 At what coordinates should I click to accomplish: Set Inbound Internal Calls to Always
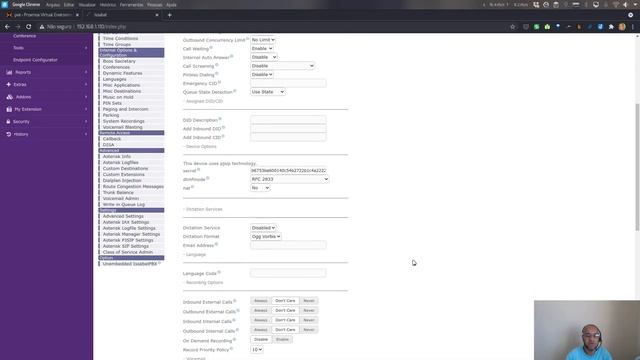click(260, 320)
